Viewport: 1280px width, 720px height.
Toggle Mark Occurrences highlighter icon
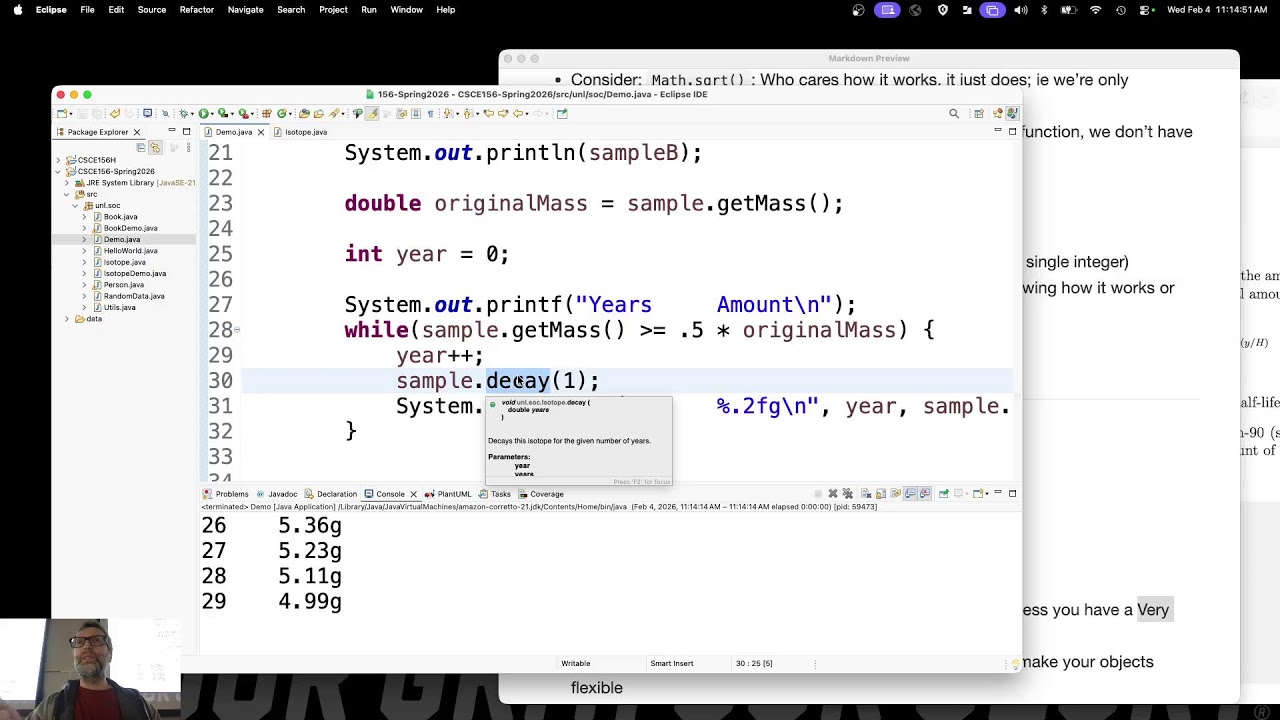pos(374,113)
